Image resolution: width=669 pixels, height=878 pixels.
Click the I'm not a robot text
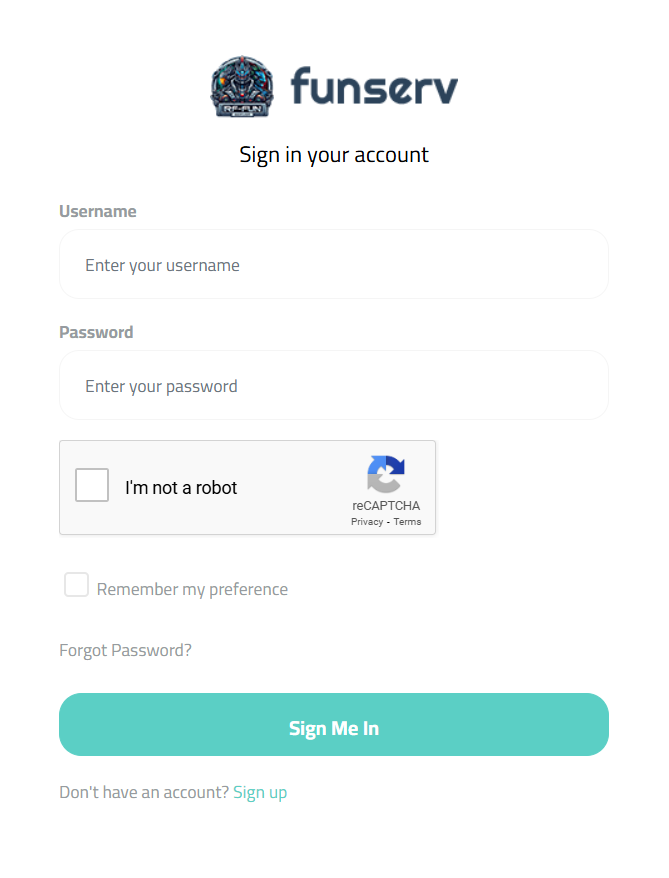pos(181,488)
